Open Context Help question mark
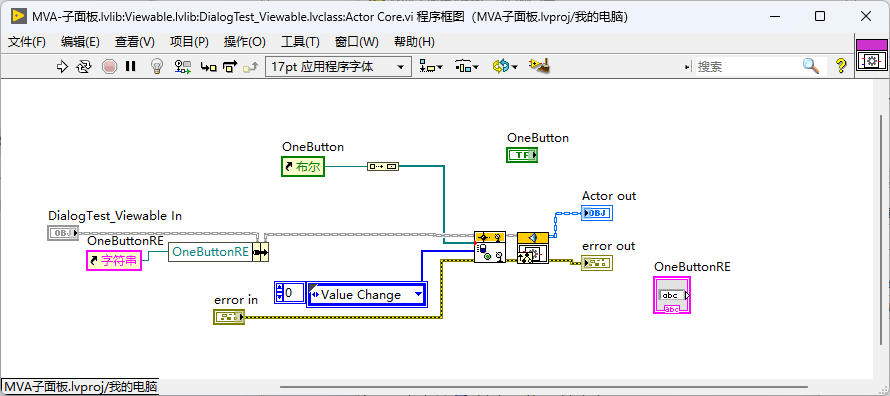The height and width of the screenshot is (396, 890). (841, 66)
